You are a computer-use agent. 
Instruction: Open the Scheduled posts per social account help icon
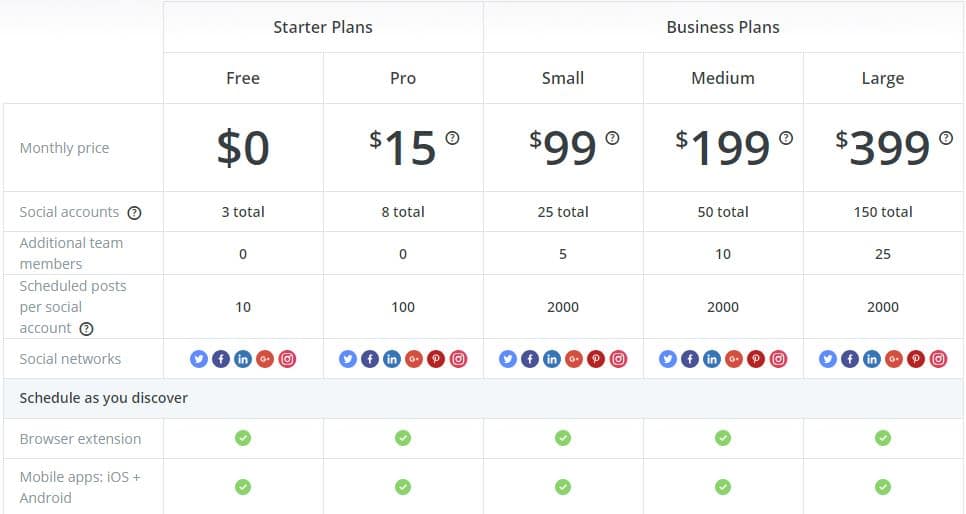point(87,329)
